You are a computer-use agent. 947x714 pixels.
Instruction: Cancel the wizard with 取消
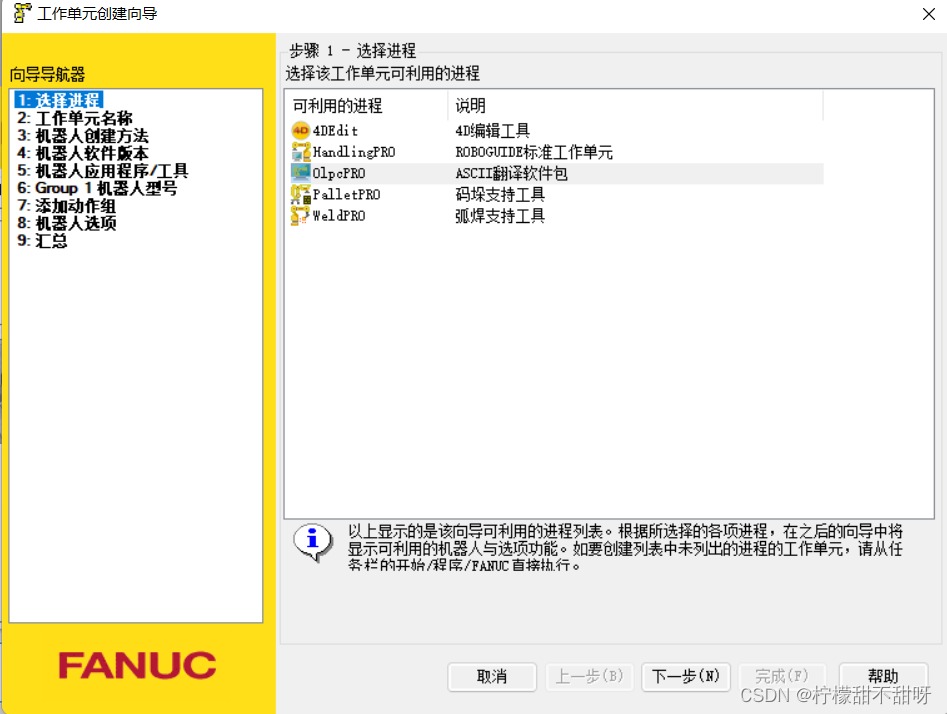coord(492,677)
